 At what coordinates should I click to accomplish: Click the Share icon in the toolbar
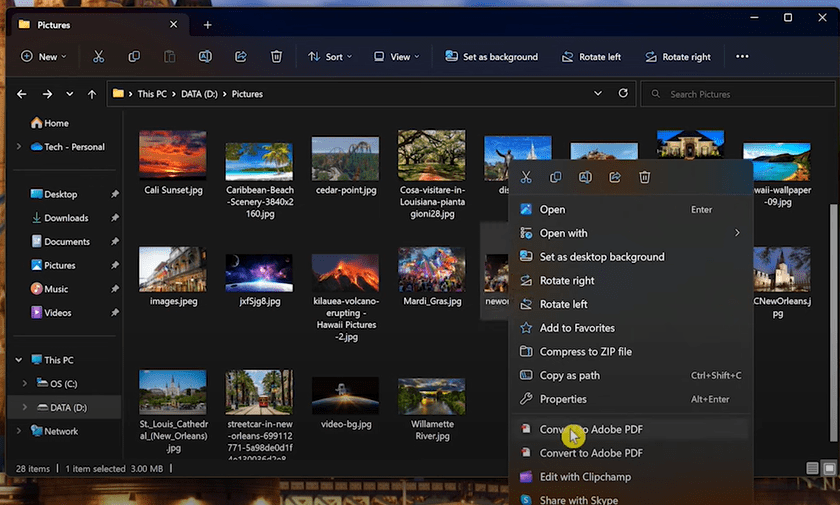coord(241,56)
